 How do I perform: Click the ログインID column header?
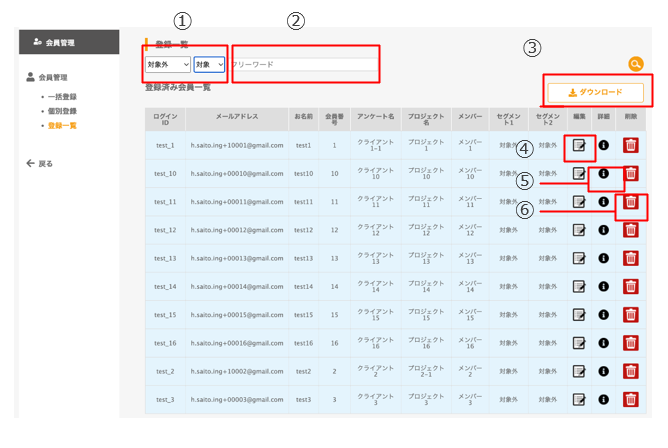(x=165, y=119)
